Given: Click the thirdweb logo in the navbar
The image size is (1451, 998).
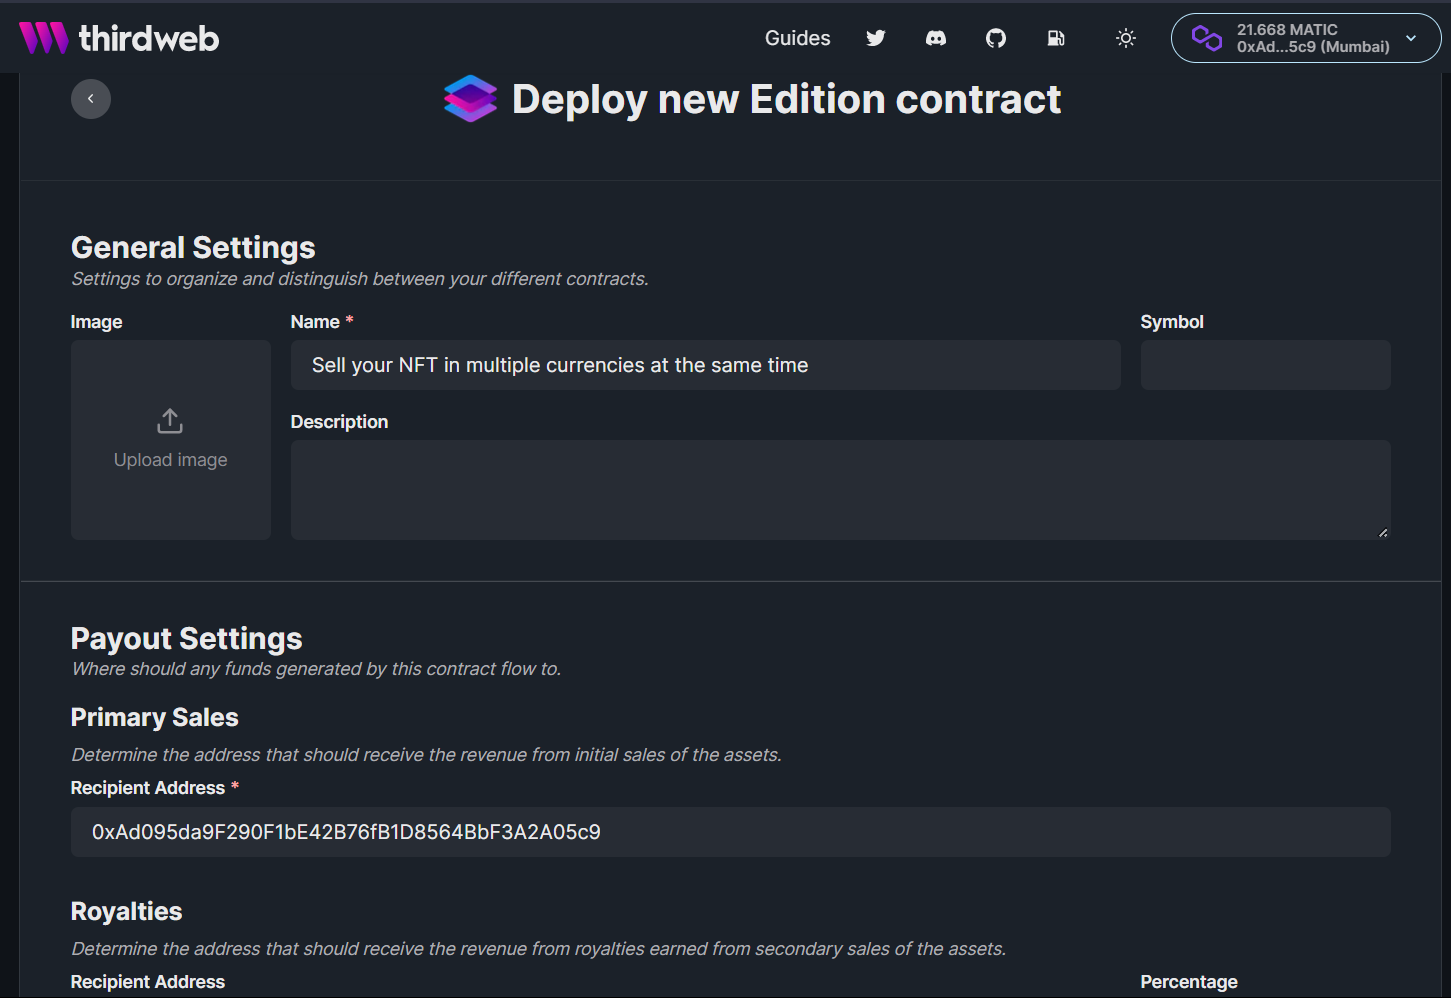Looking at the screenshot, I should pyautogui.click(x=119, y=37).
